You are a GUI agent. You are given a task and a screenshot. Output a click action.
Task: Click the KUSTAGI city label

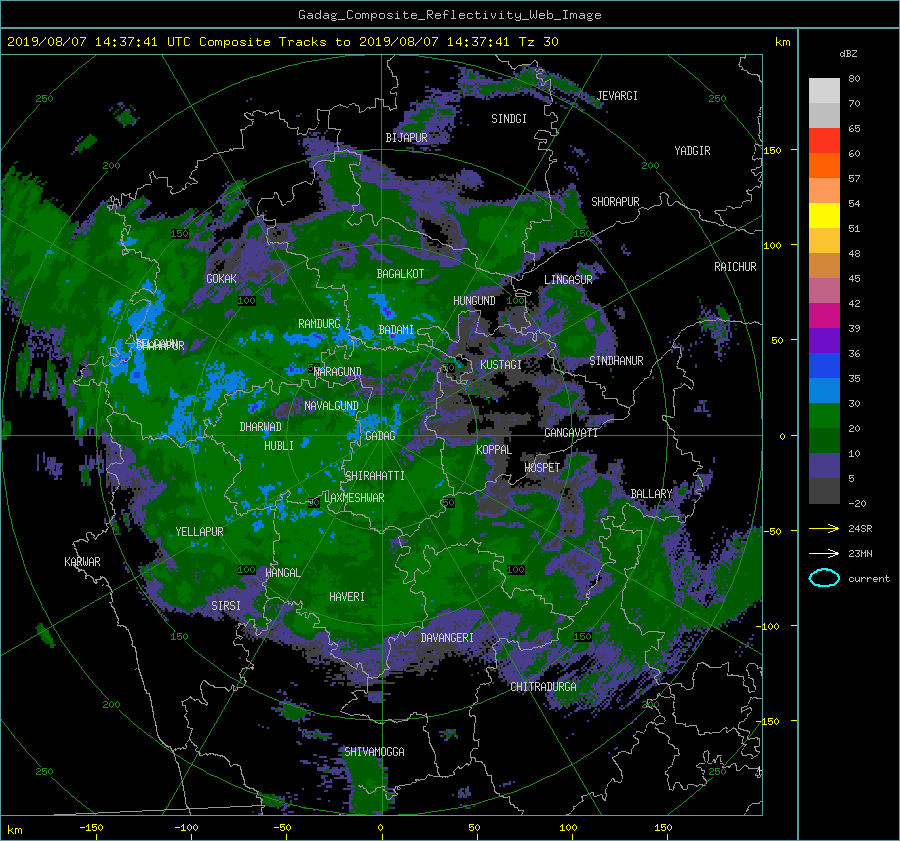(501, 365)
